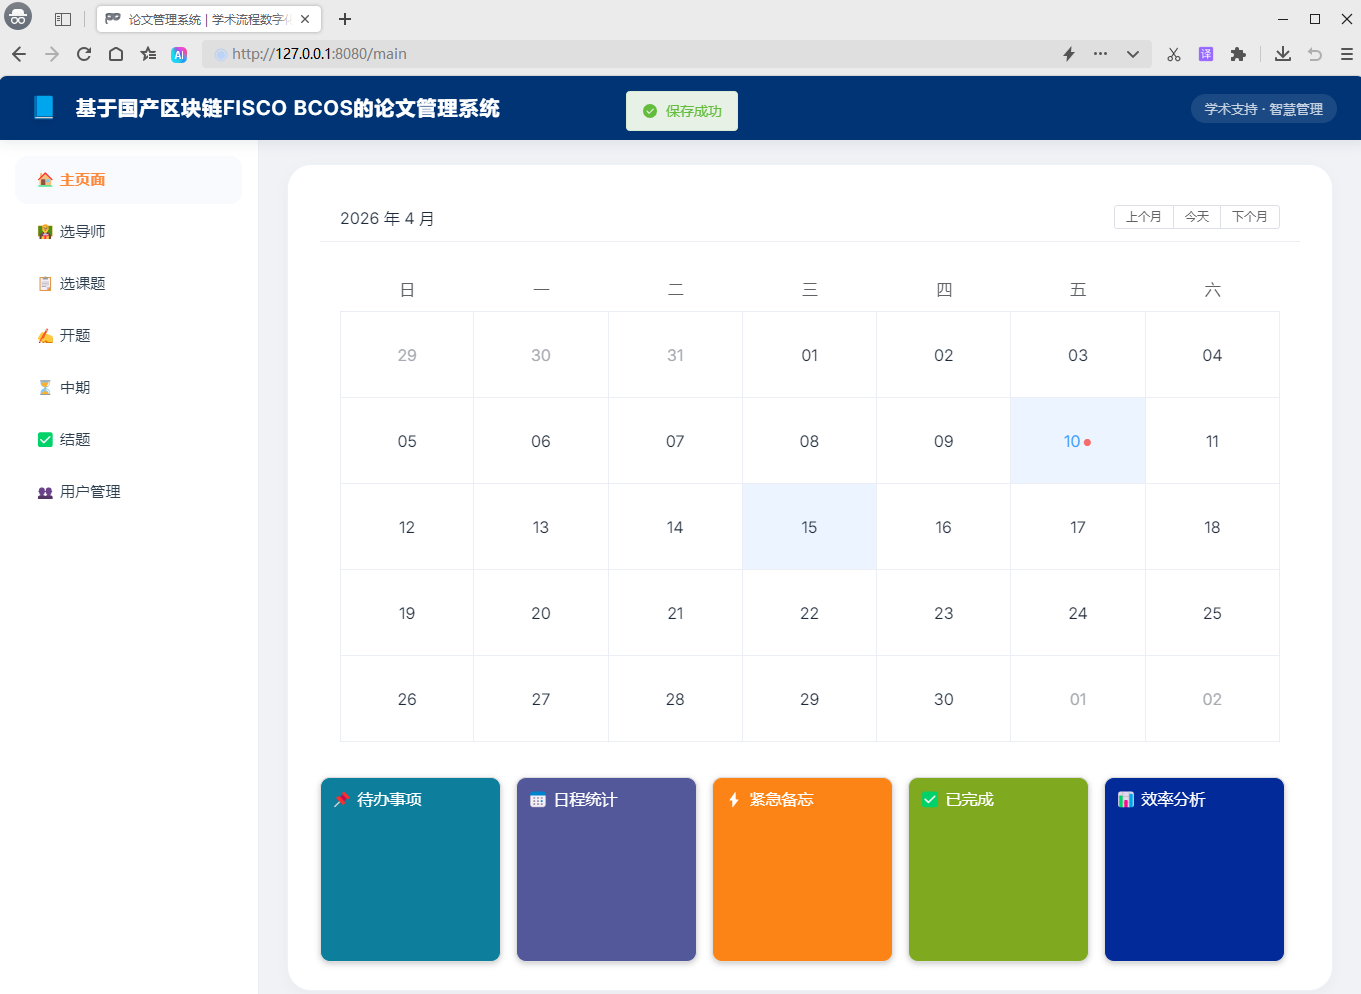Viewport: 1361px width, 994px height.
Task: Click the 今天 button
Action: coord(1197,217)
